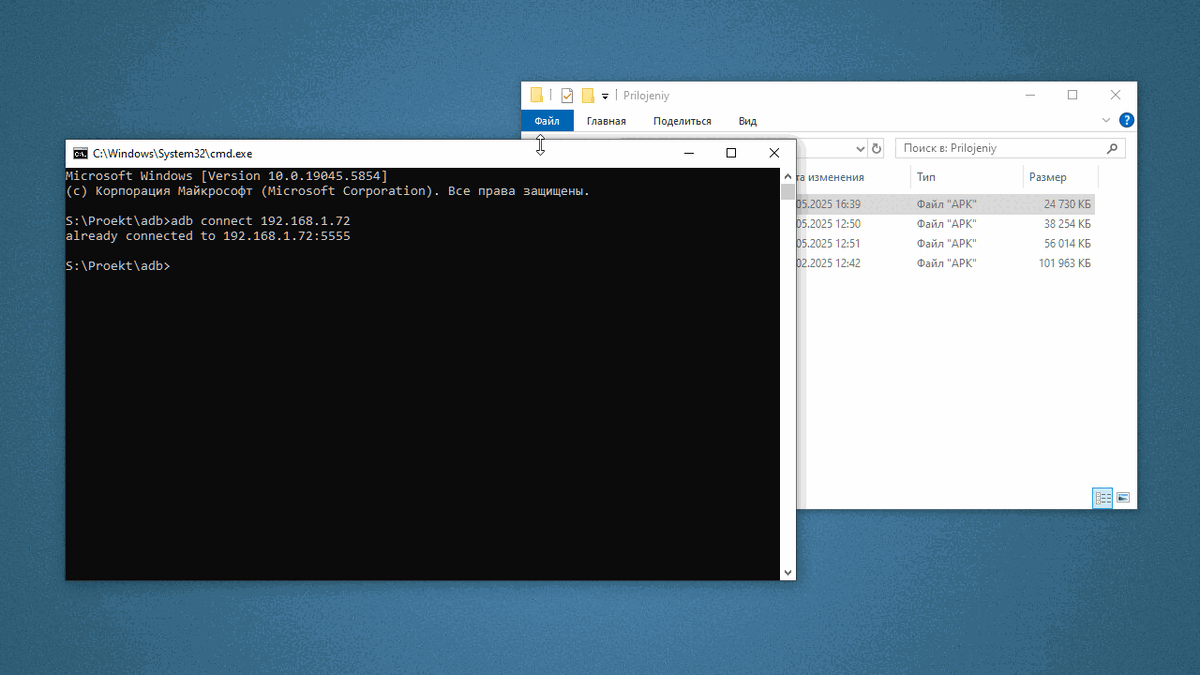Screen dimensions: 1200x675
Task: Switch Explorer to details view icon
Action: pyautogui.click(x=1103, y=497)
